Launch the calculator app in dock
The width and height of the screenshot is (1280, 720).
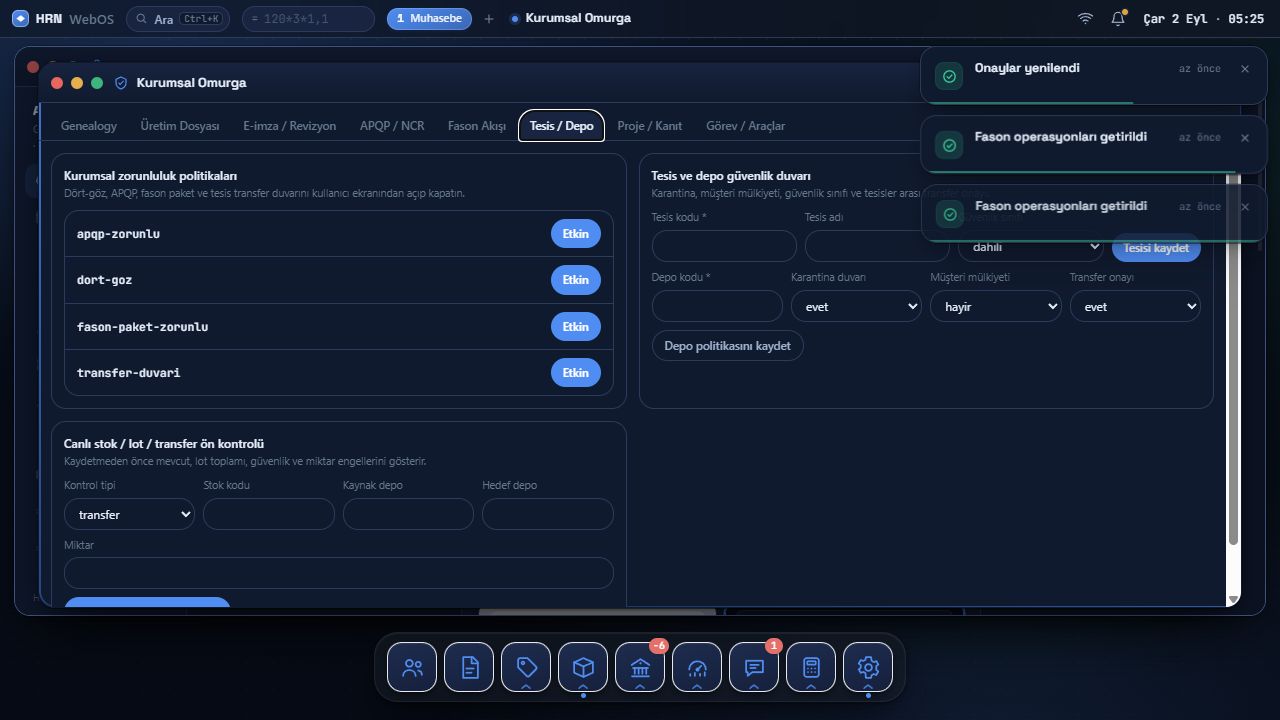click(x=811, y=667)
